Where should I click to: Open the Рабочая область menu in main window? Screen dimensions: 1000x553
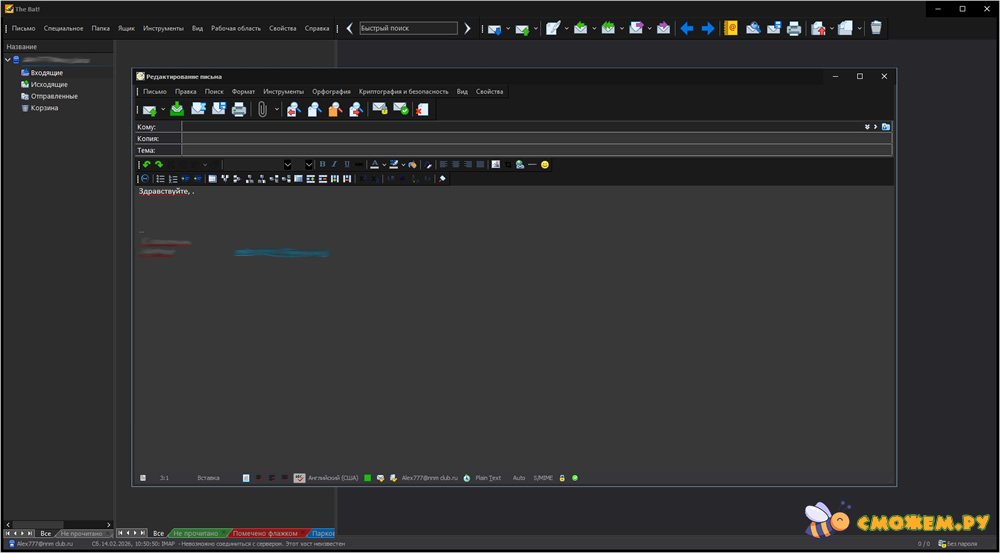[235, 28]
